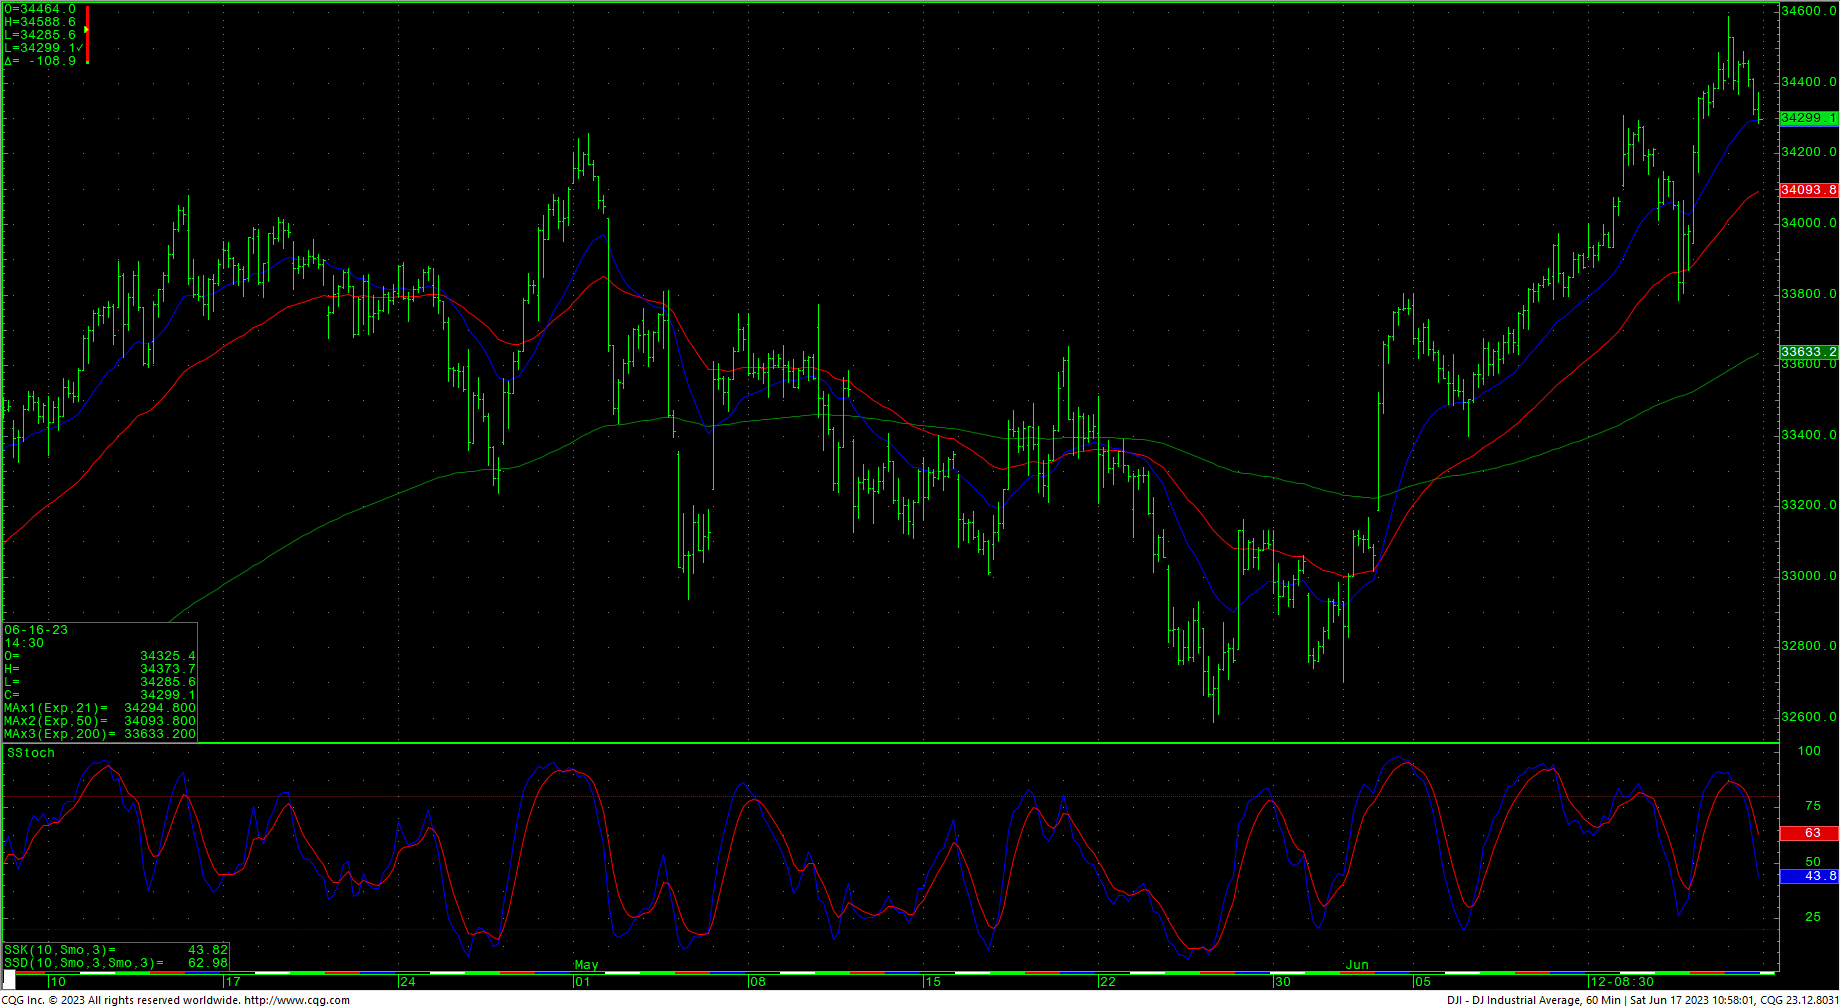
Task: Click the yellow arrow on the daily range bar
Action: click(87, 30)
